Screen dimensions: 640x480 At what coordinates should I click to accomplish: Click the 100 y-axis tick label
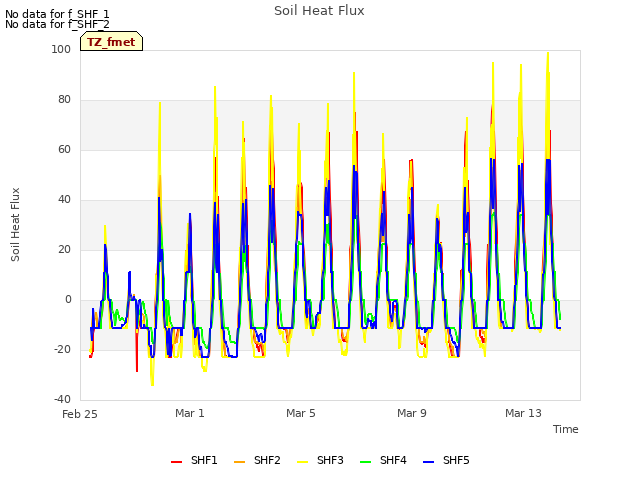click(61, 49)
